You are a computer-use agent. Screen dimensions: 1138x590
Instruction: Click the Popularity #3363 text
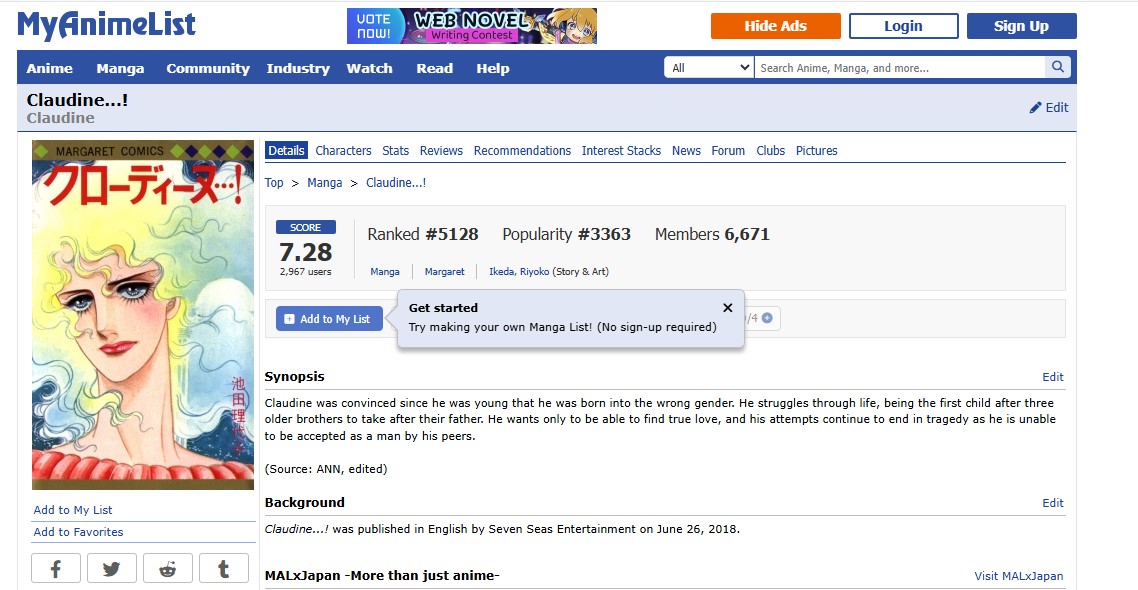566,234
